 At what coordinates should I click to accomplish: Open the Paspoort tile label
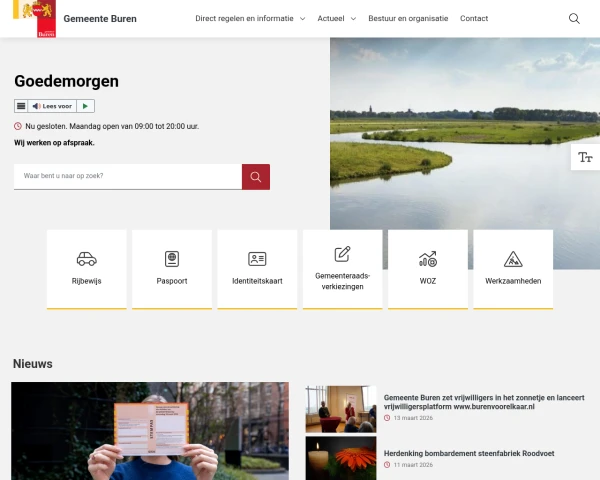(172, 281)
